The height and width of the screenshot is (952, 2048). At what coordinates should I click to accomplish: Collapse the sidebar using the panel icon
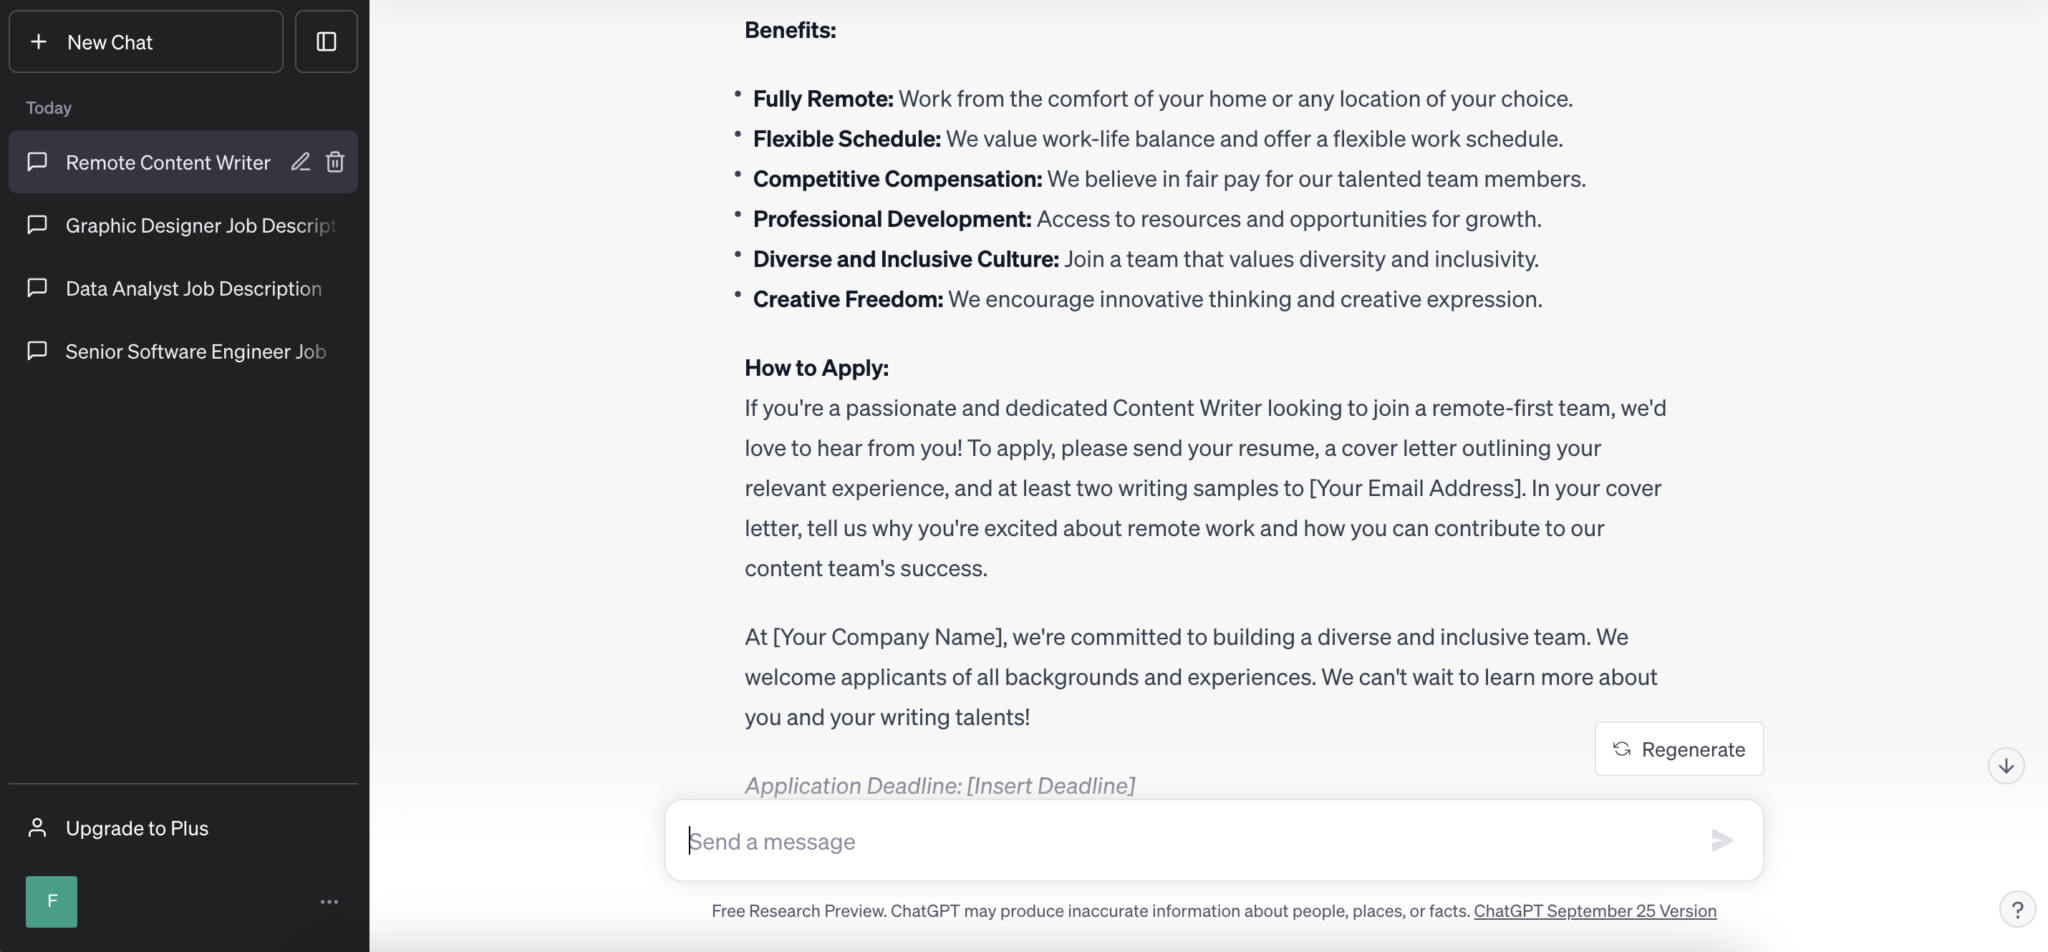(326, 41)
